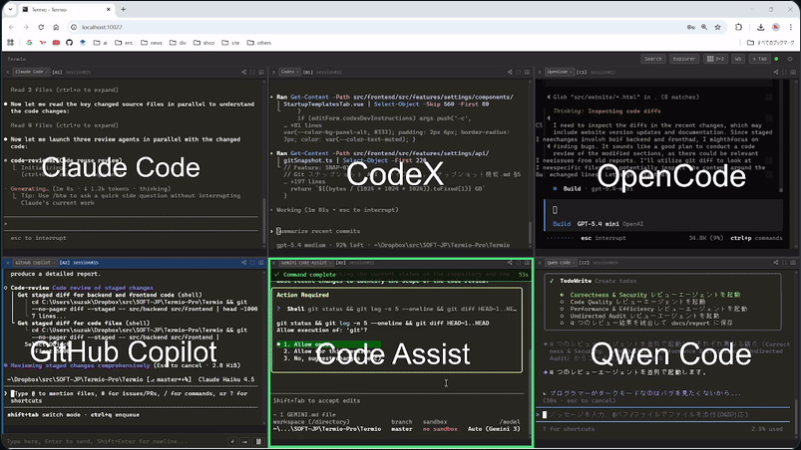801x450 pixels.
Task: Open the Explorer panel button
Action: coord(684,59)
